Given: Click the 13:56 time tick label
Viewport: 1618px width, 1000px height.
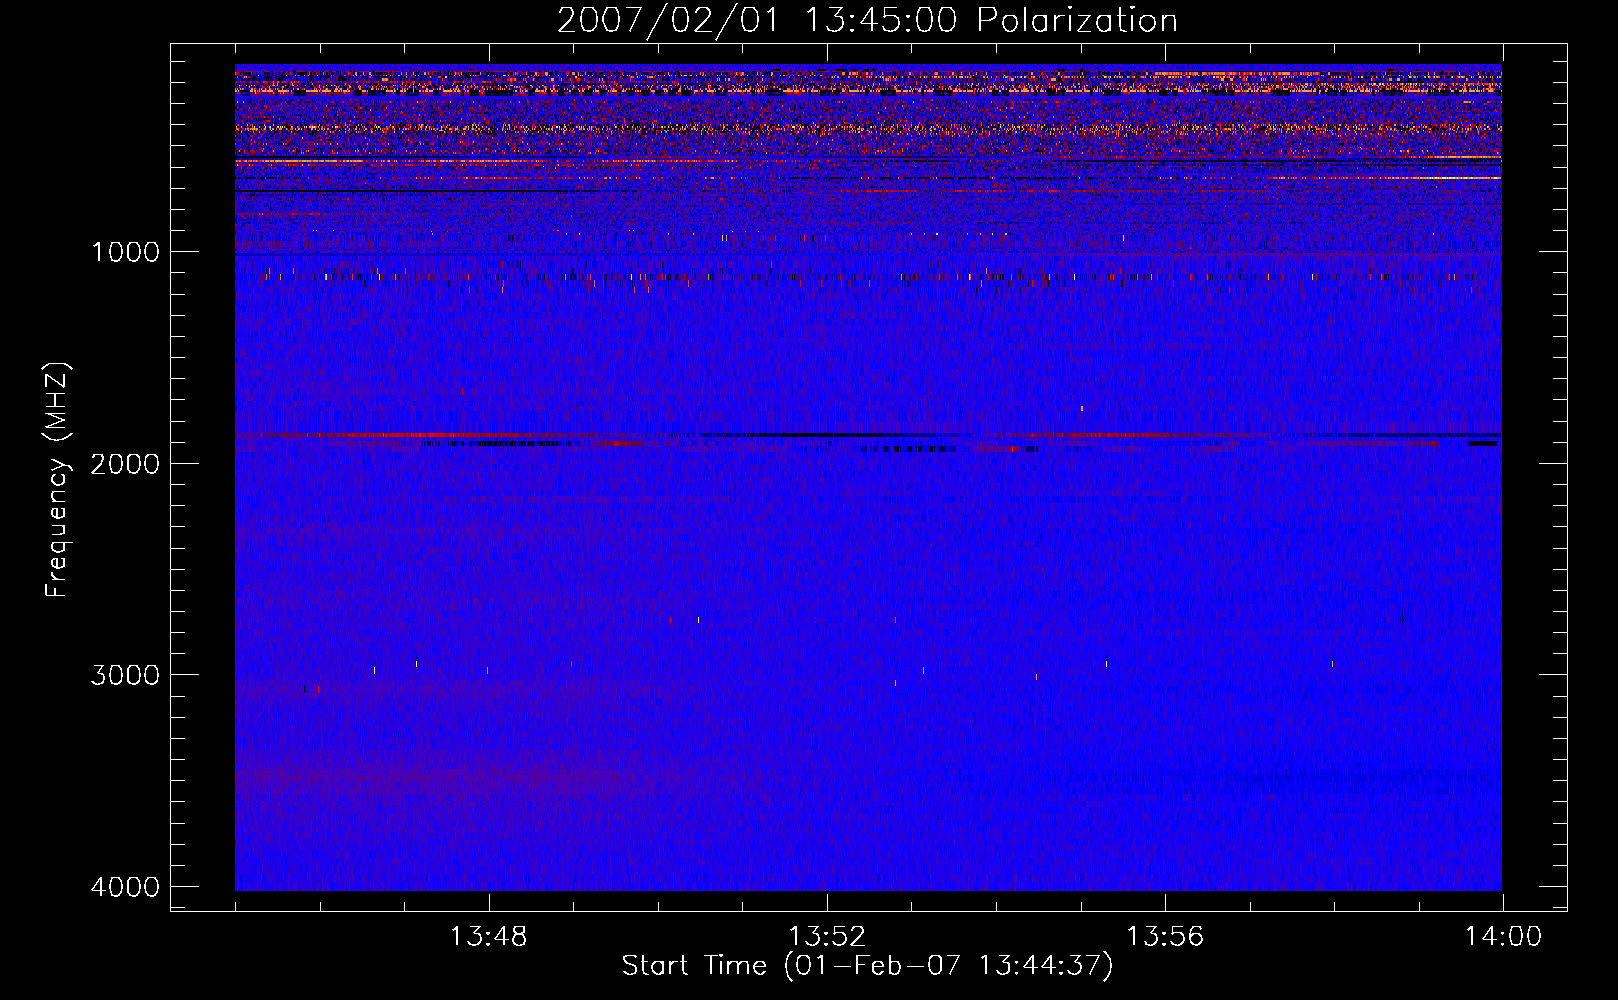Looking at the screenshot, I should tap(1165, 937).
